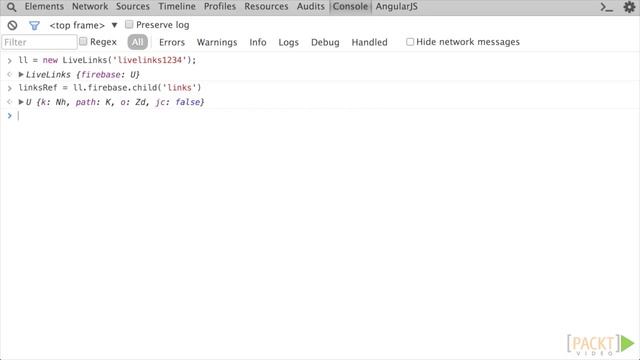Image resolution: width=640 pixels, height=360 pixels.
Task: Enable the Regex checkbox
Action: click(83, 41)
